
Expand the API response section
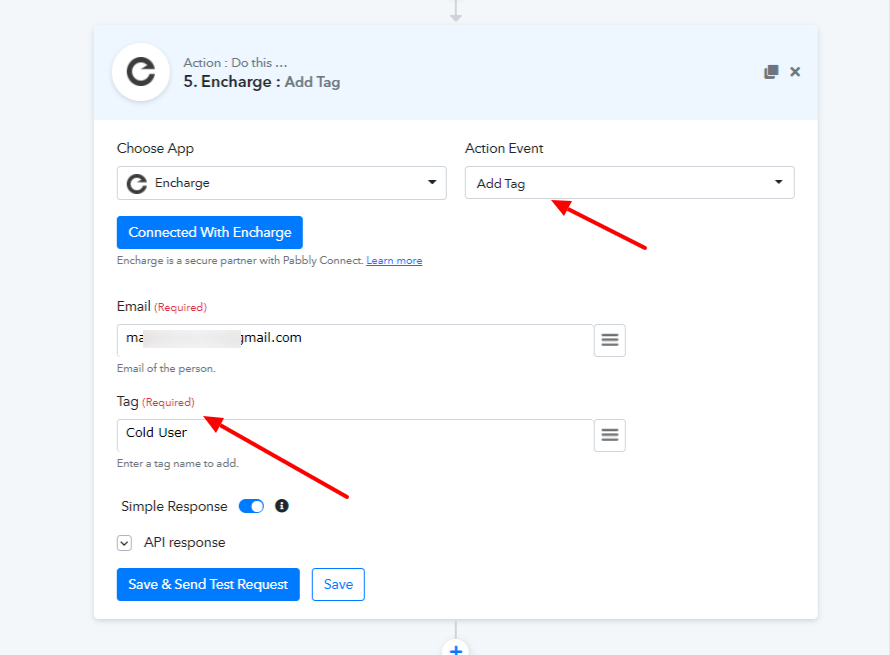(124, 543)
